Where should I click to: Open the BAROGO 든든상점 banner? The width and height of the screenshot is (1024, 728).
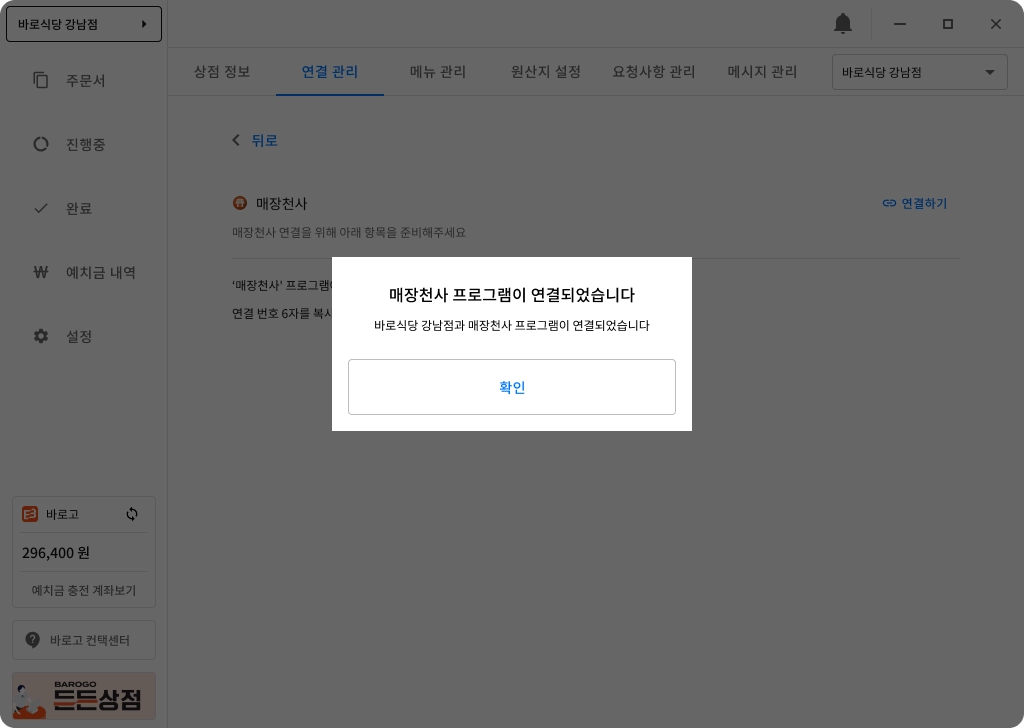84,696
